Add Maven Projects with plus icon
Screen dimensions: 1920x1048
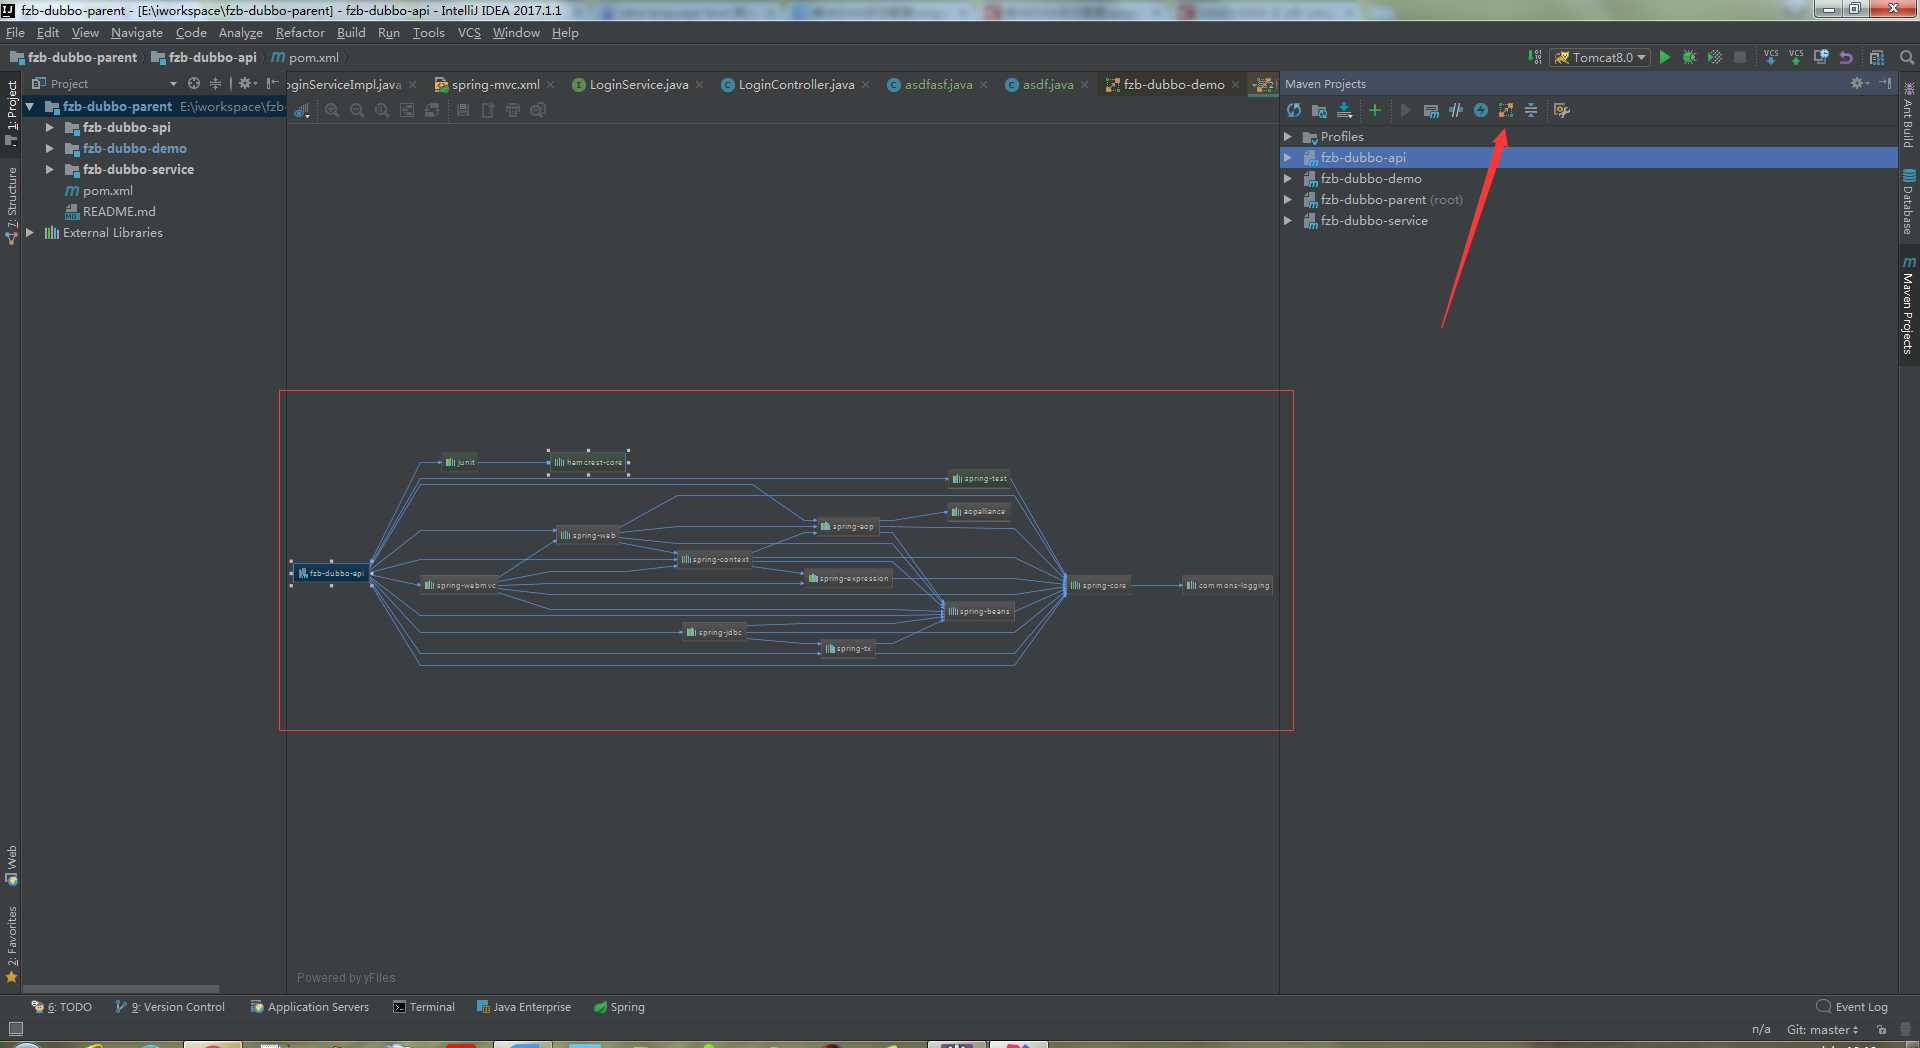(1375, 110)
